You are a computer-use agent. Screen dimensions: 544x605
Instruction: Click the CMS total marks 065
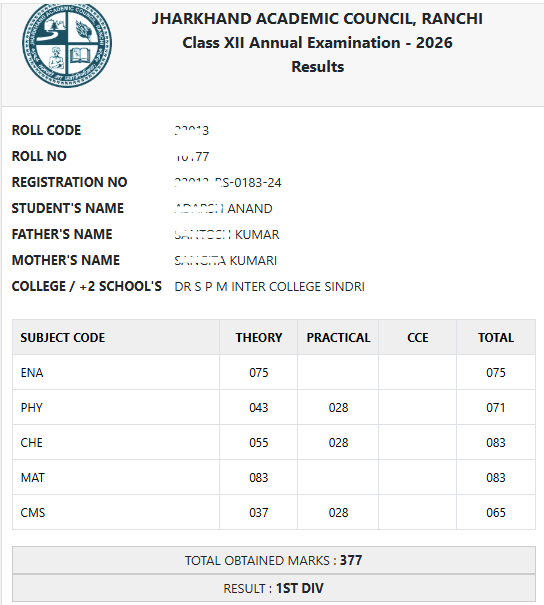coord(496,512)
